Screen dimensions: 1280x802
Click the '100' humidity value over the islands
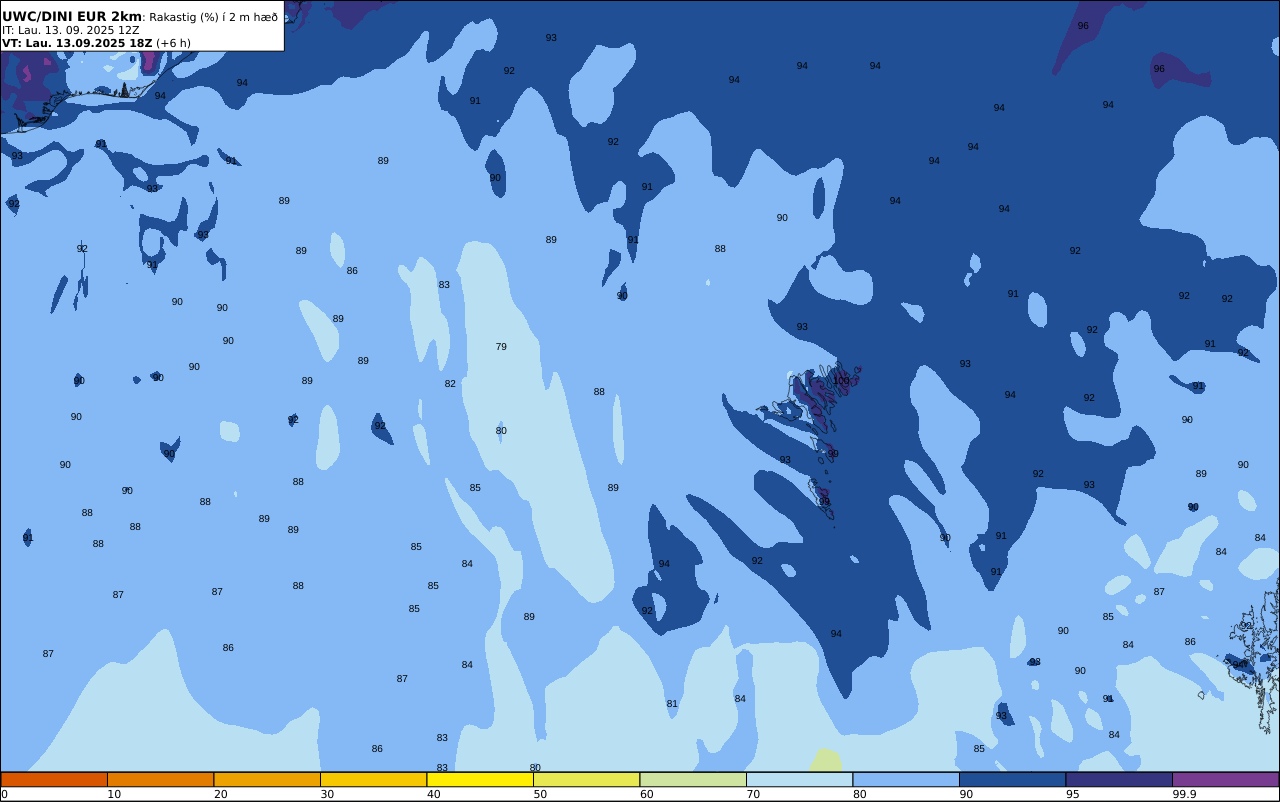[841, 381]
